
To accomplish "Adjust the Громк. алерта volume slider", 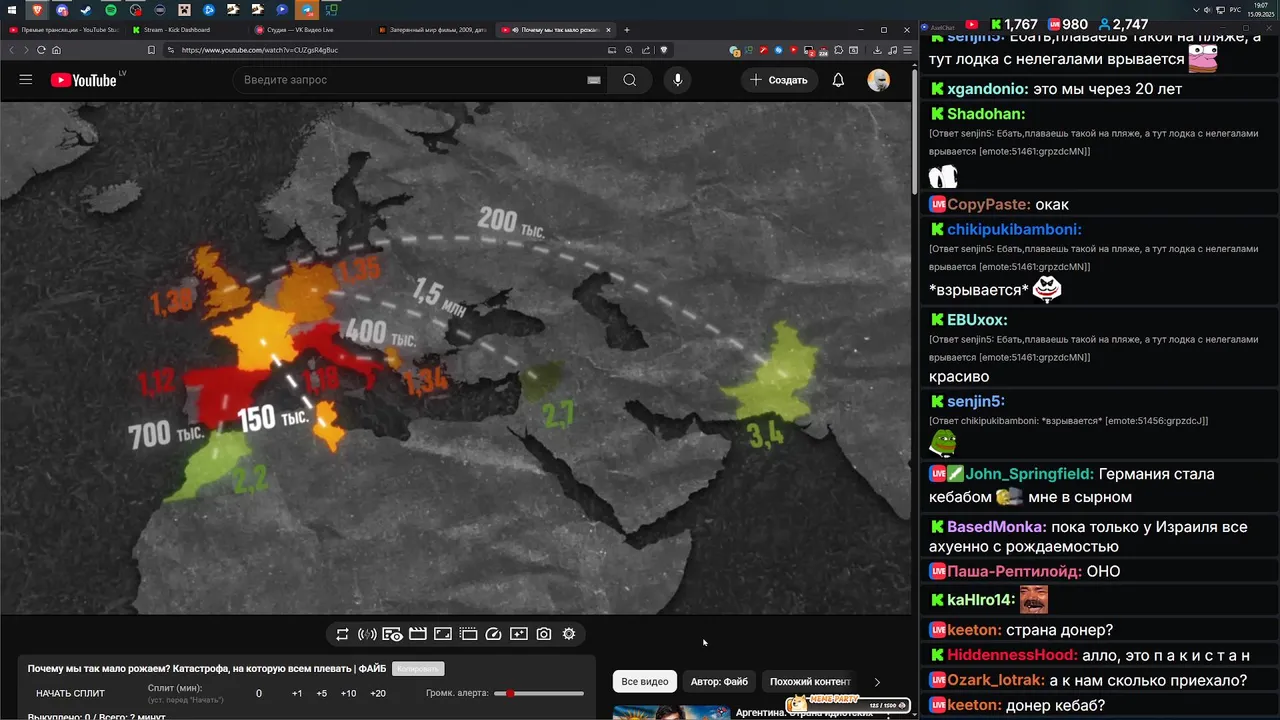I will coord(539,693).
